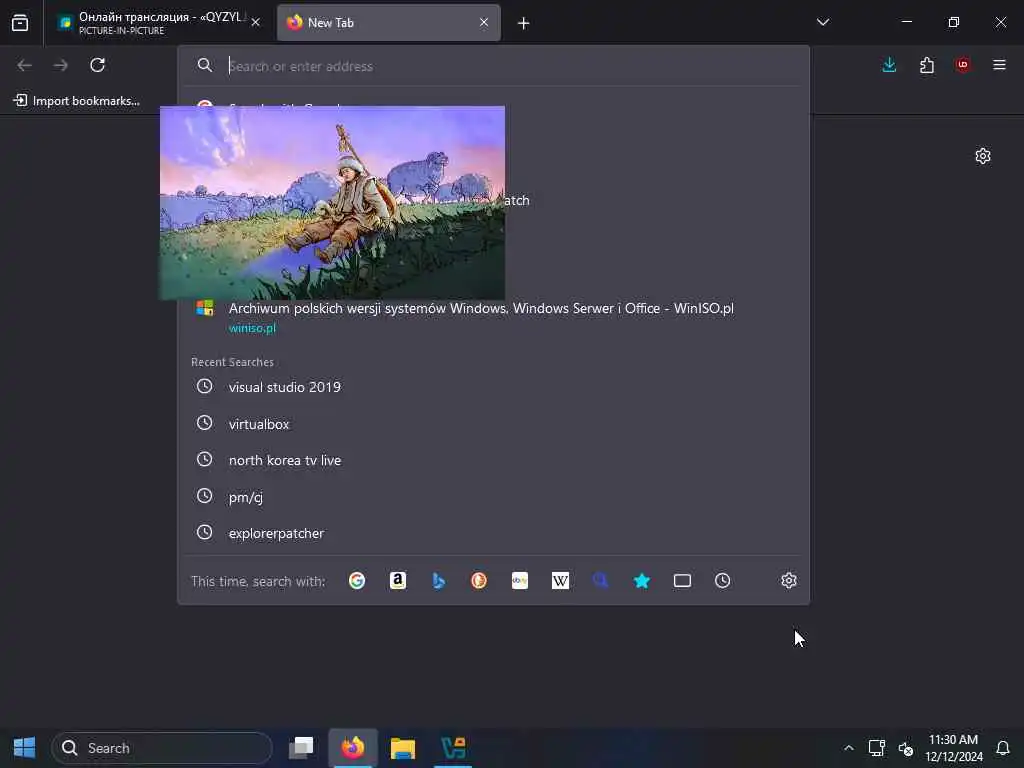Viewport: 1024px width, 768px height.
Task: Open the muted volume tray icon
Action: pyautogui.click(x=906, y=748)
